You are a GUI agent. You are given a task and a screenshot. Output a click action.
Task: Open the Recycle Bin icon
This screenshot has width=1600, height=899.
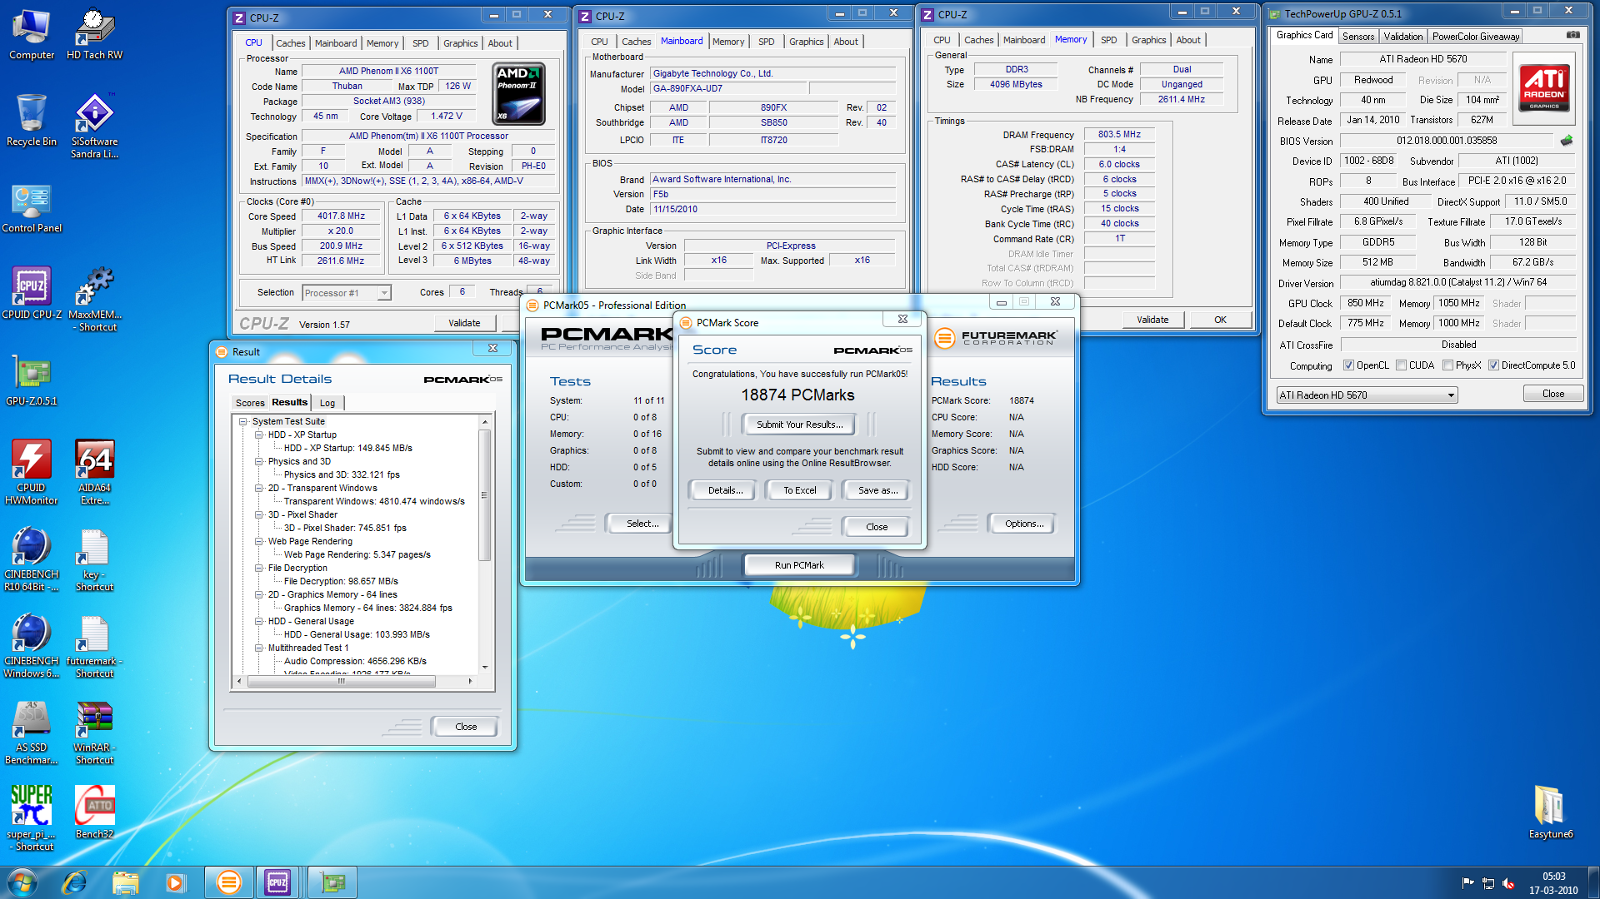click(32, 120)
